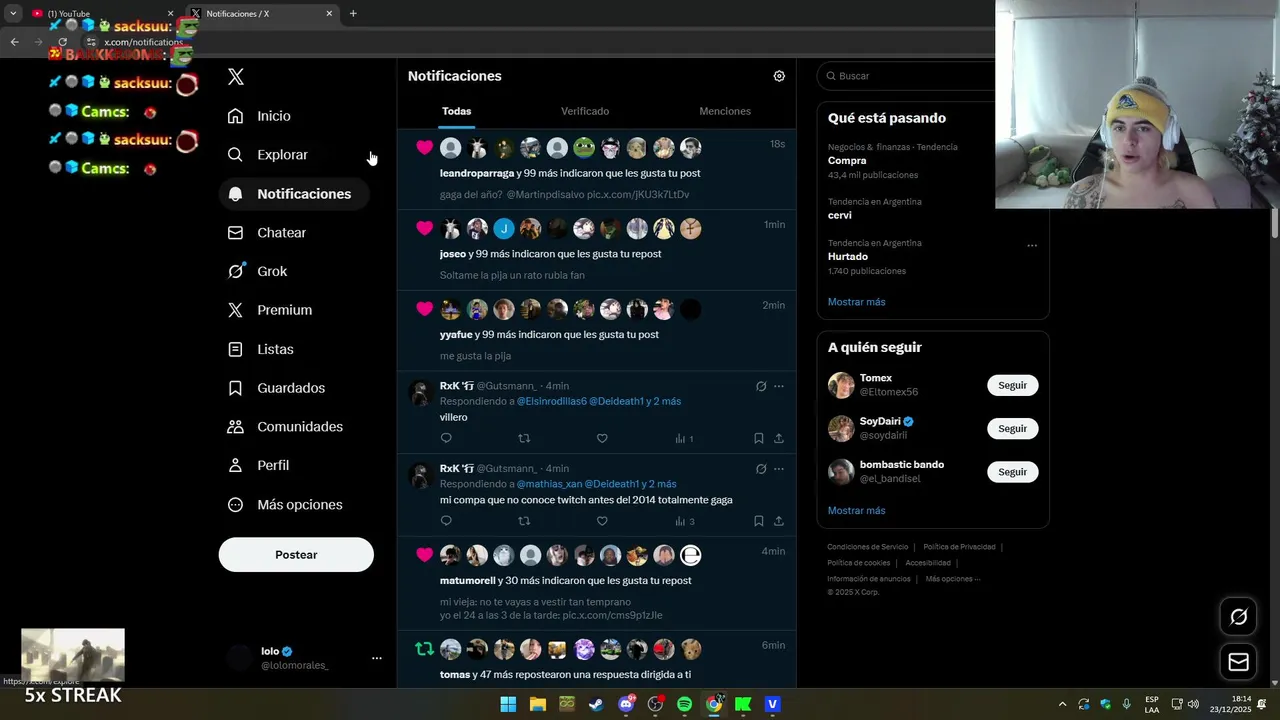The image size is (1280, 720).
Task: Open Premium in the sidebar
Action: pos(270,310)
